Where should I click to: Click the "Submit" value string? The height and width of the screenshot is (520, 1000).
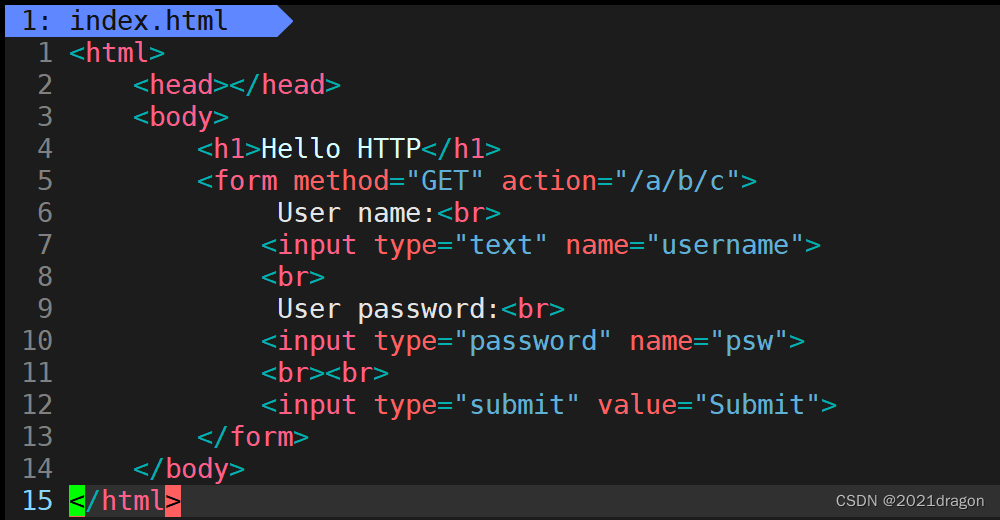tap(757, 405)
